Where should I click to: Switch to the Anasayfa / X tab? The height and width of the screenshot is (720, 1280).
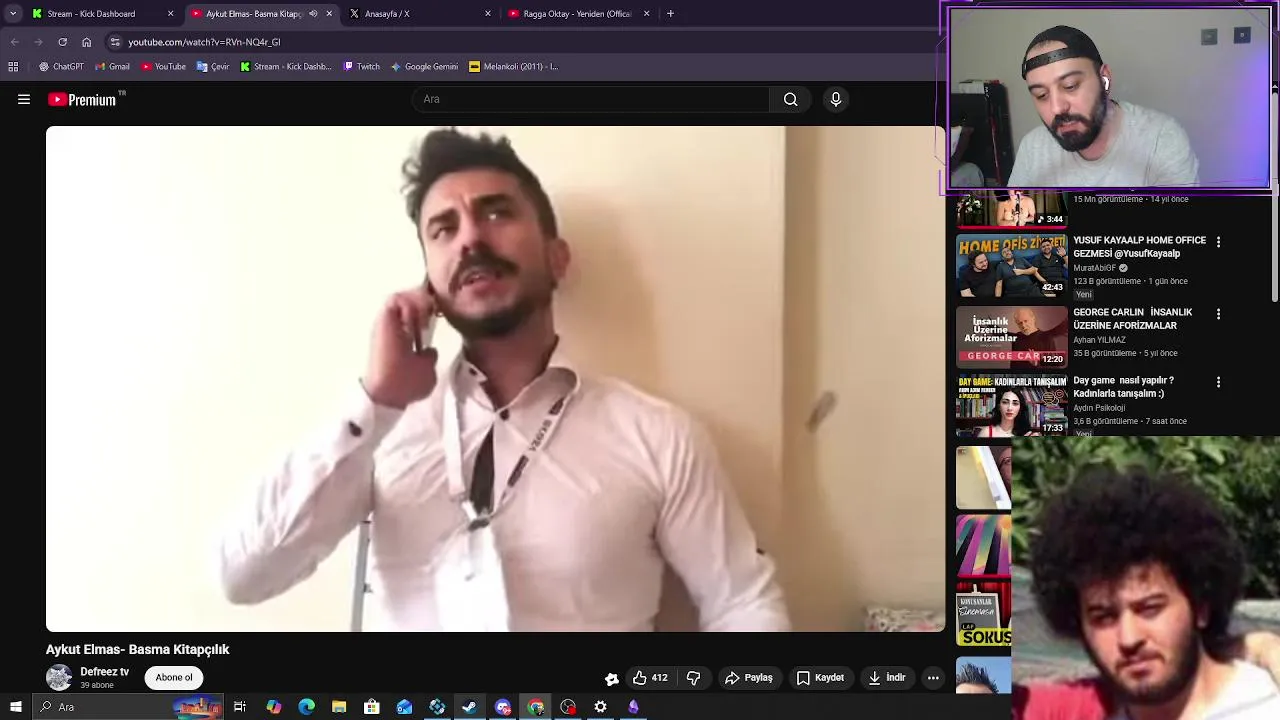click(x=418, y=14)
